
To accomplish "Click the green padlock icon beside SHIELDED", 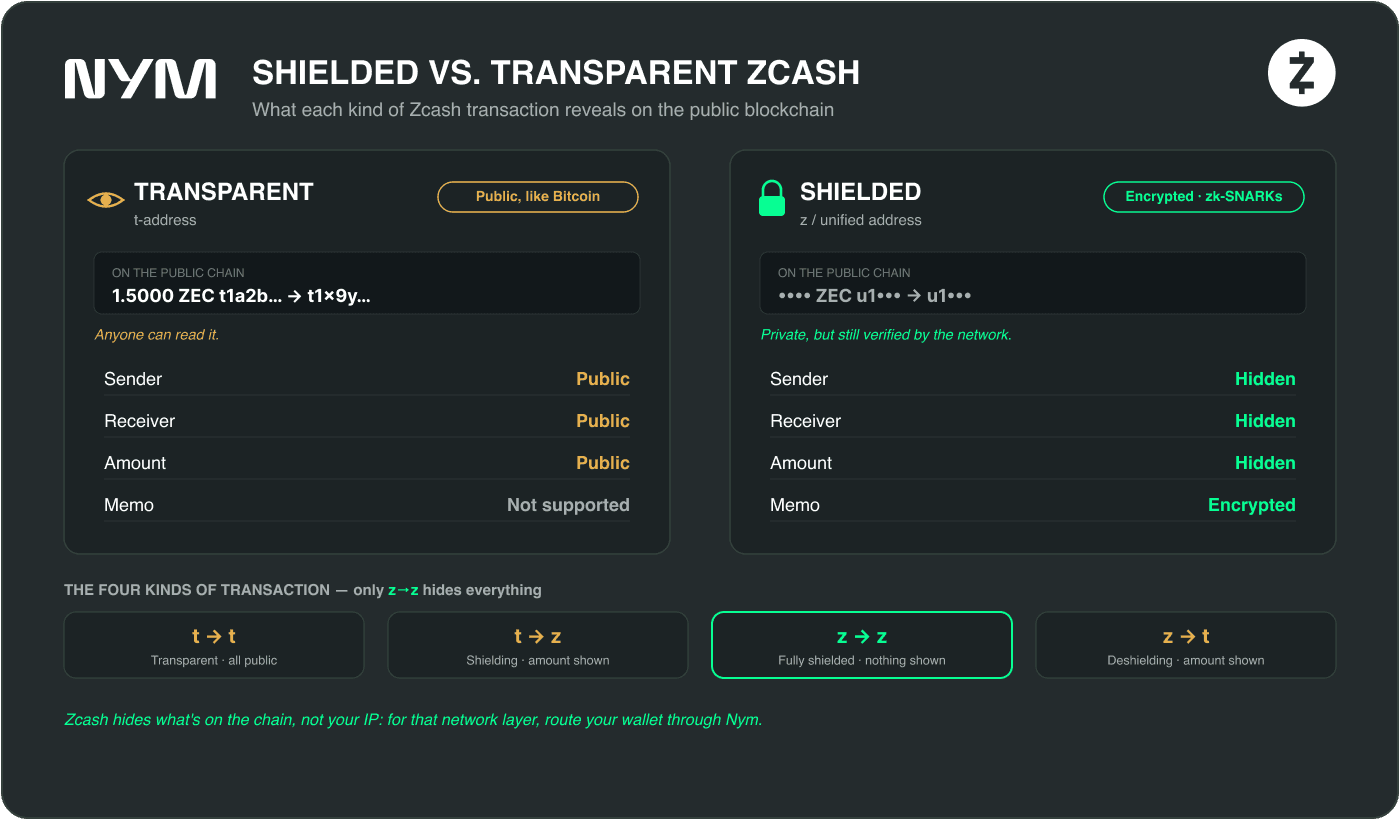I will 772,198.
